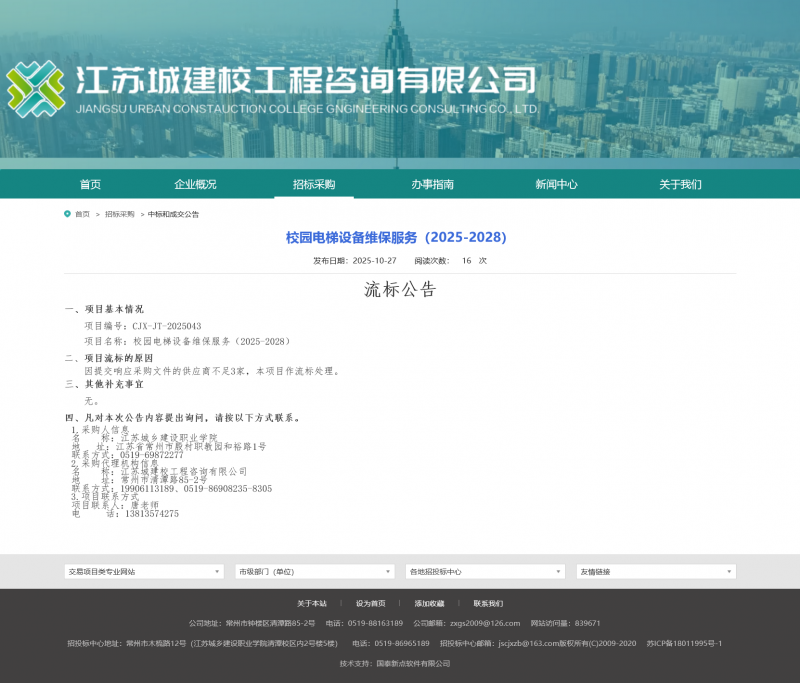Viewport: 800px width, 683px height.
Task: Open the 各地招投标中心 dropdown
Action: coord(484,569)
